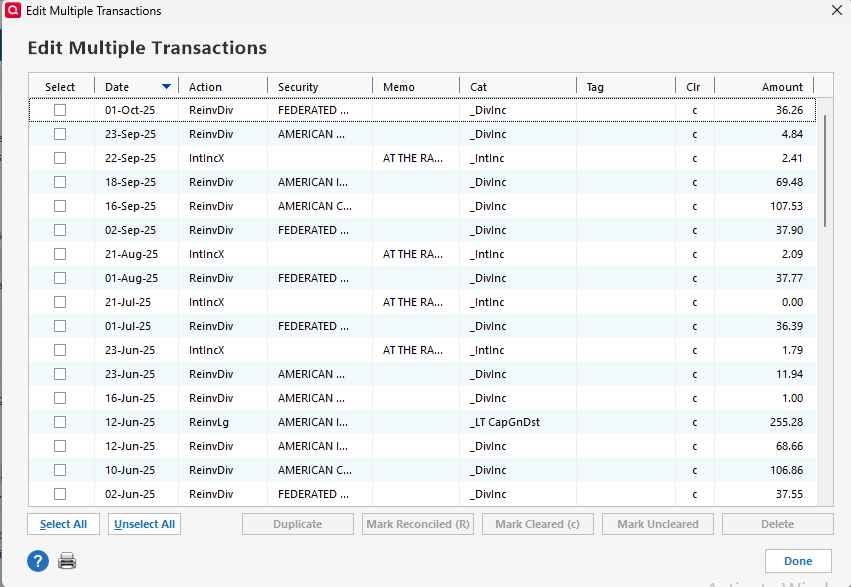Click AT THE RA... memo on 22-Sep-25 row
The image size is (851, 587).
pos(412,158)
